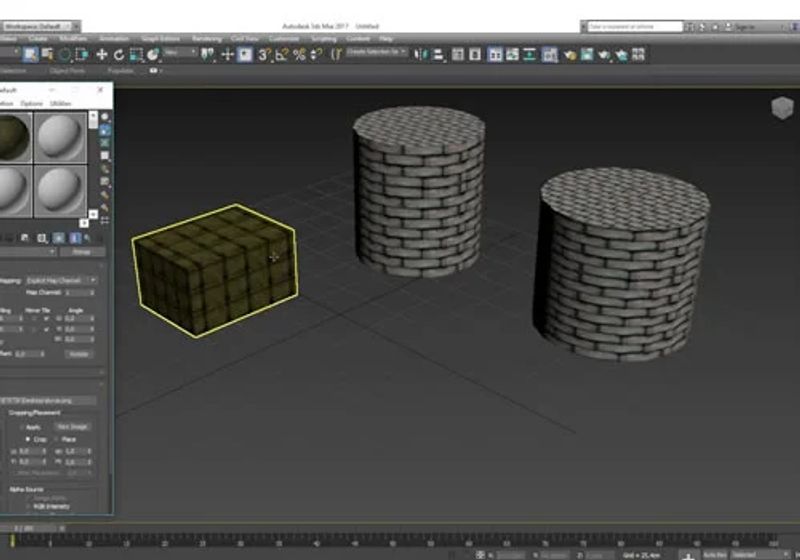
Task: Enable the Apply cropping checkbox
Action: click(x=22, y=427)
